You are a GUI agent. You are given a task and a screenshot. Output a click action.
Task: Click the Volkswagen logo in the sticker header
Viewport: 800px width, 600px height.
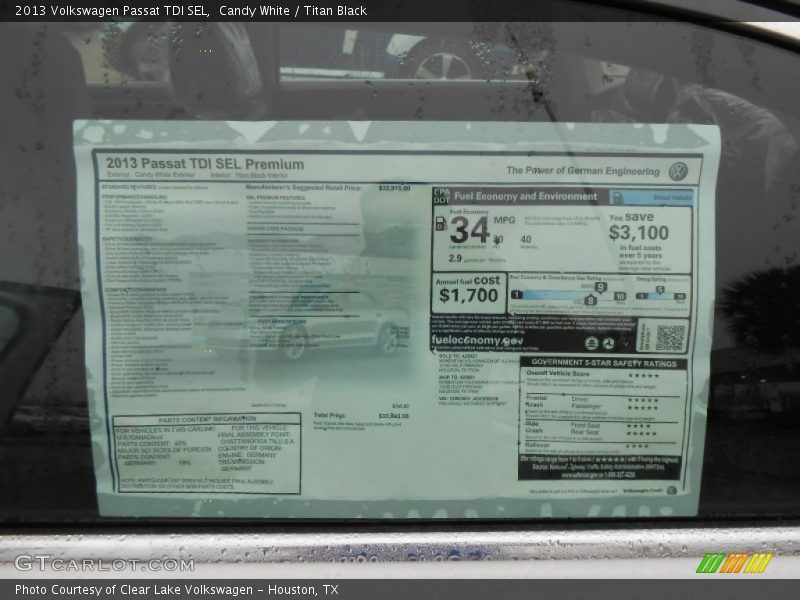pyautogui.click(x=678, y=171)
